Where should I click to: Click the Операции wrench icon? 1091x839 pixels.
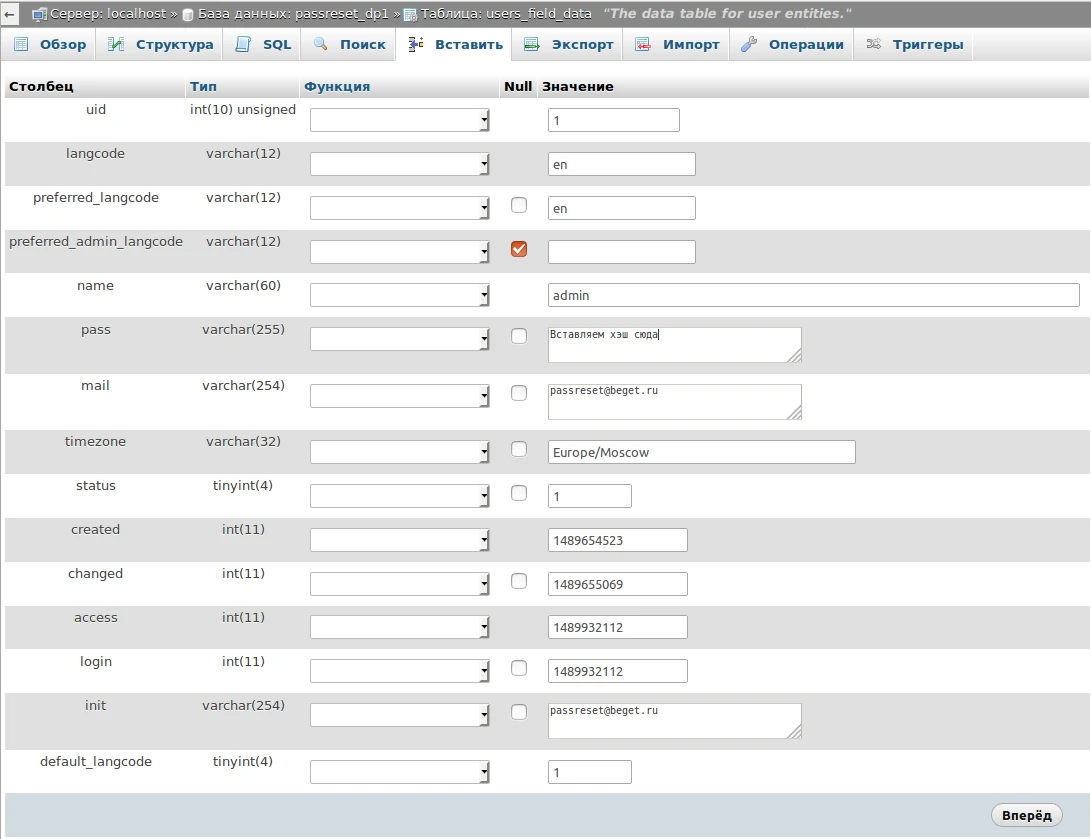coord(749,45)
